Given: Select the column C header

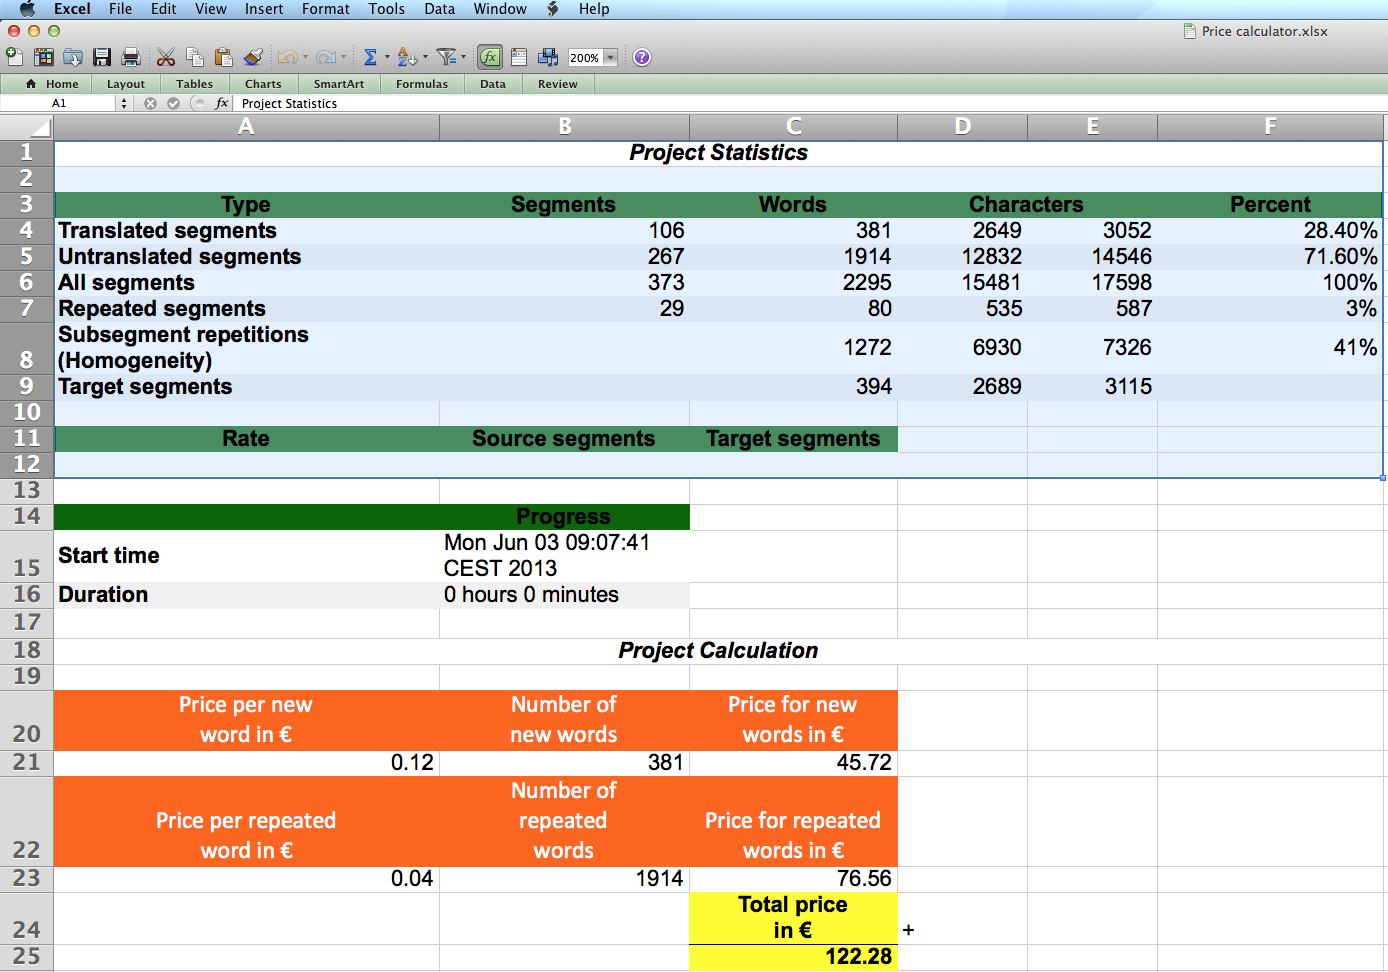Looking at the screenshot, I should pyautogui.click(x=793, y=127).
